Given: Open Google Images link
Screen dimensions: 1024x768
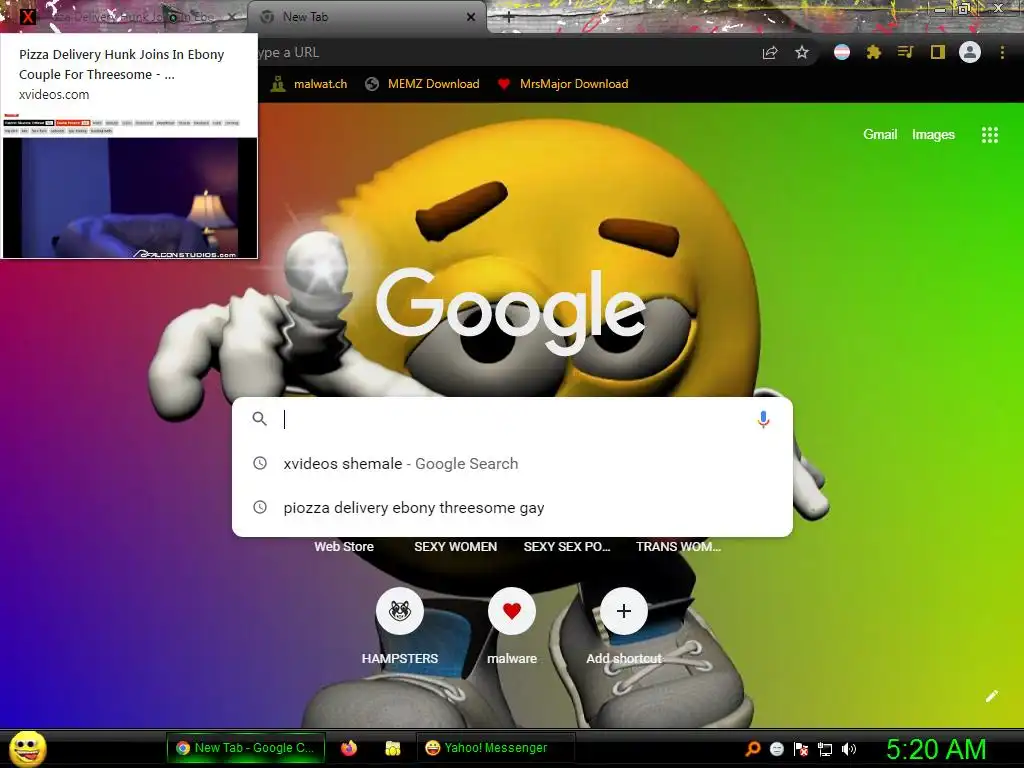Looking at the screenshot, I should tap(933, 135).
